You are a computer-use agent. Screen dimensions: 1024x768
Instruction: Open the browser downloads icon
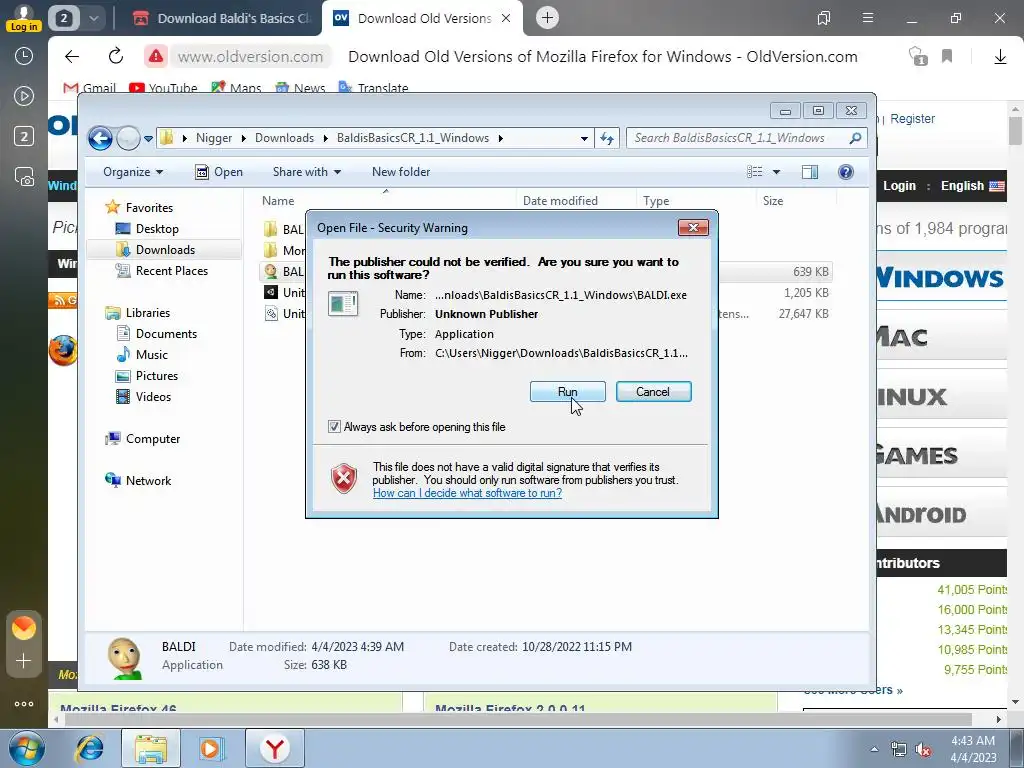click(x=1000, y=57)
